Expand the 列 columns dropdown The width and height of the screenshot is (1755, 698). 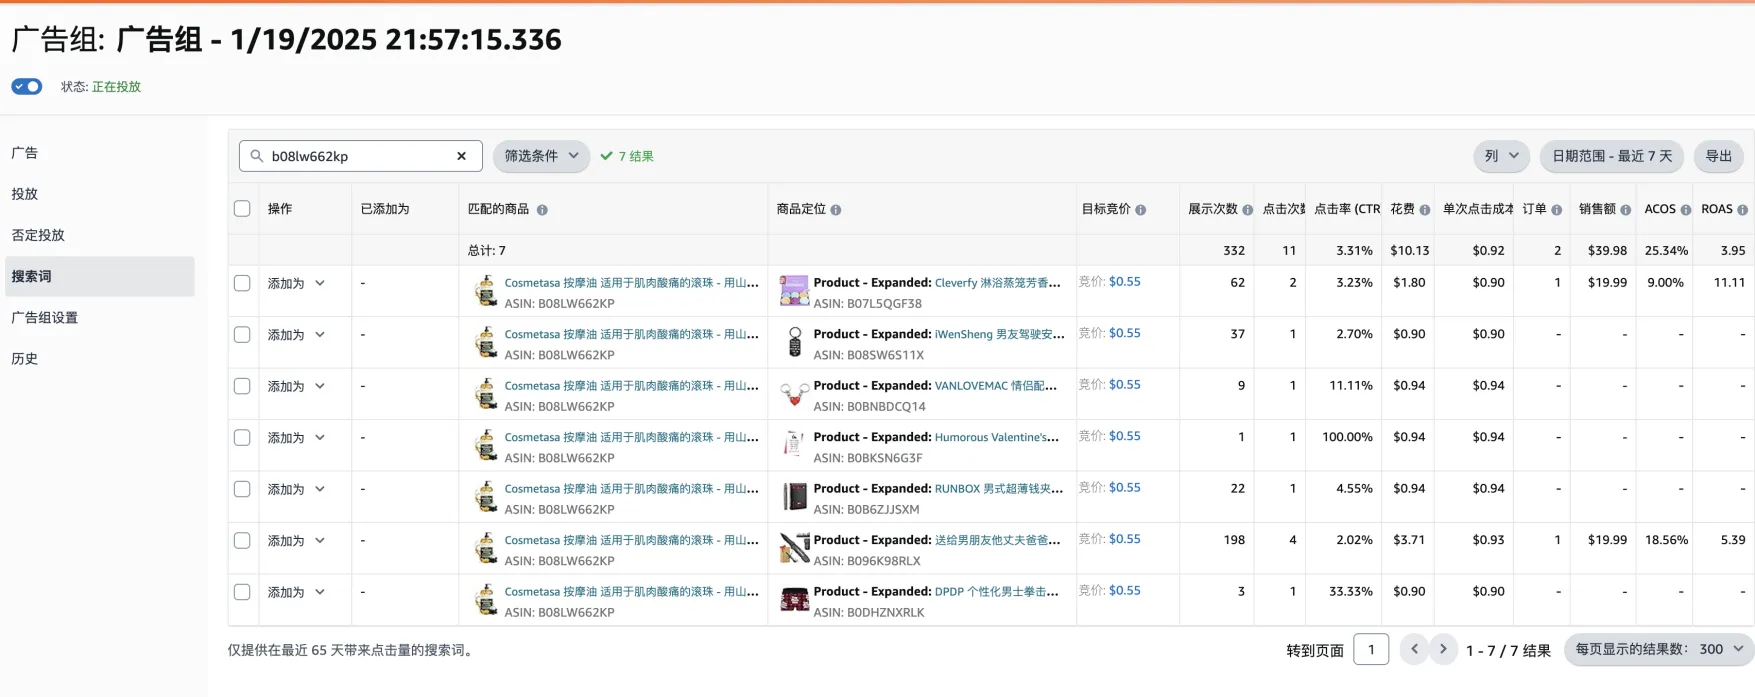point(1501,156)
